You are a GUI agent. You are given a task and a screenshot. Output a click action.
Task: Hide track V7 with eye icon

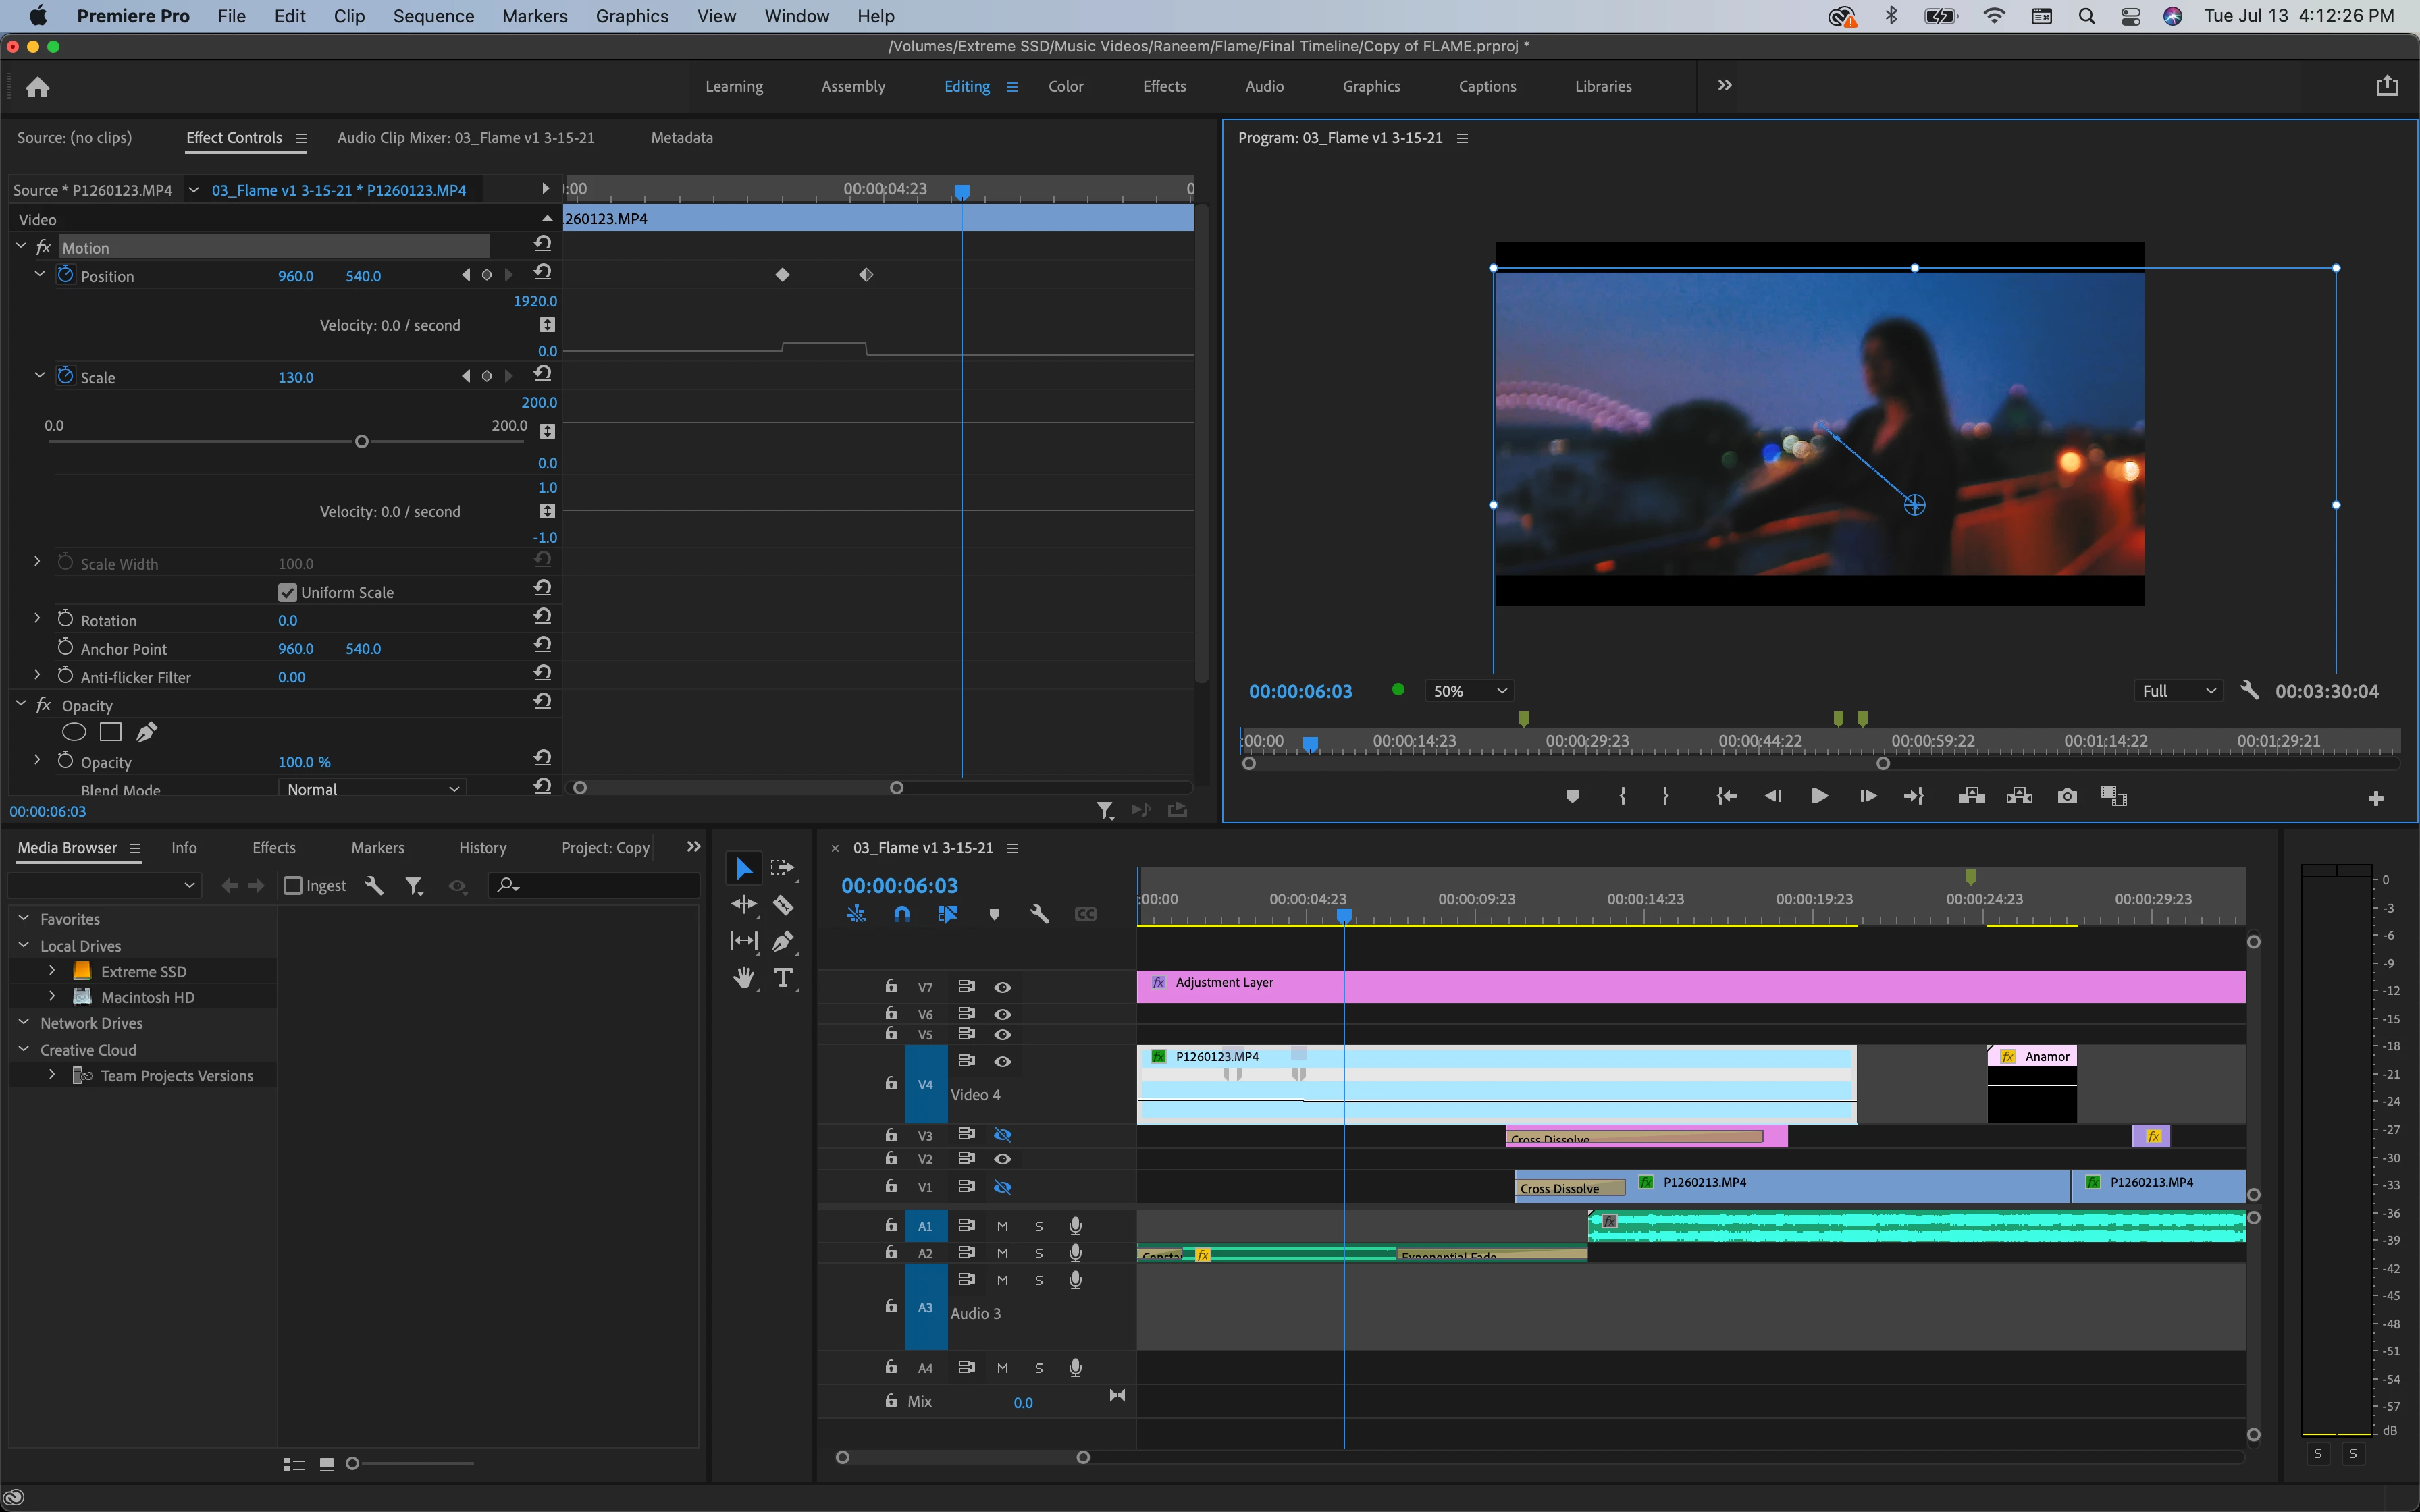pos(1002,987)
